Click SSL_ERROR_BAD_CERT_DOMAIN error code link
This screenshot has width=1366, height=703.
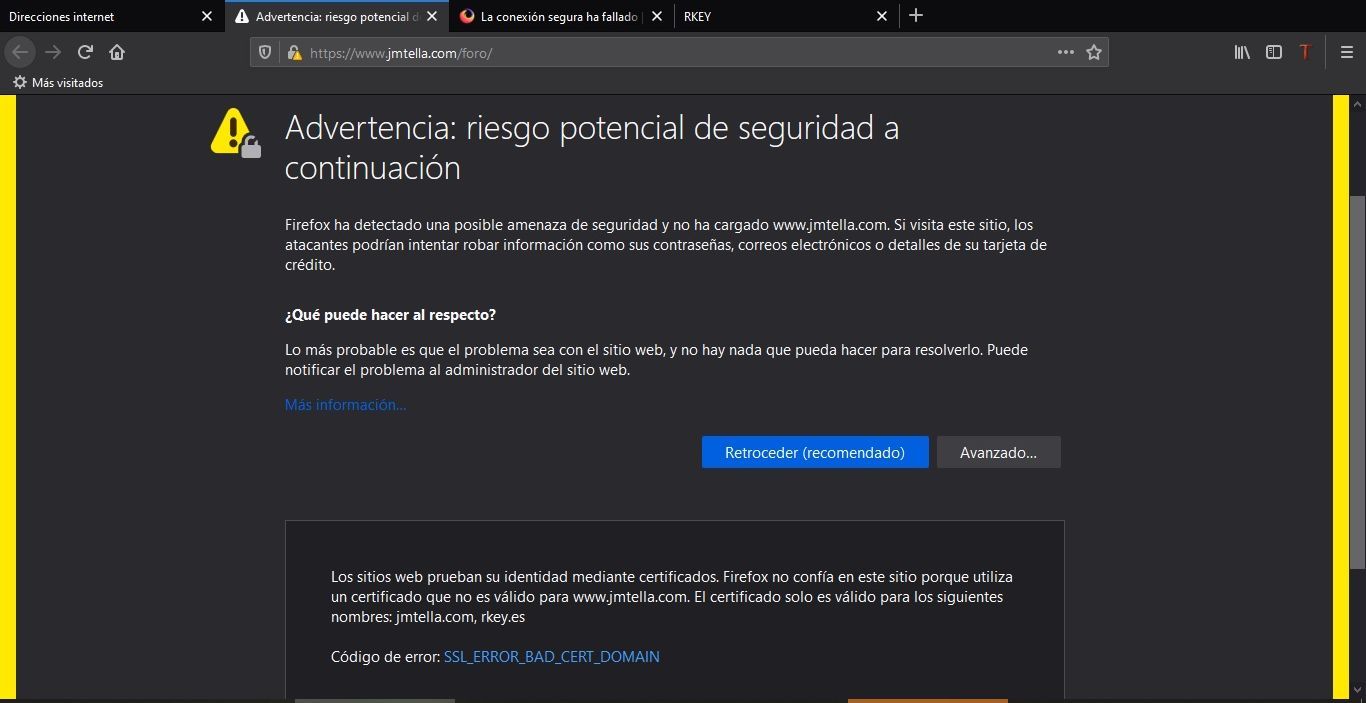point(552,657)
